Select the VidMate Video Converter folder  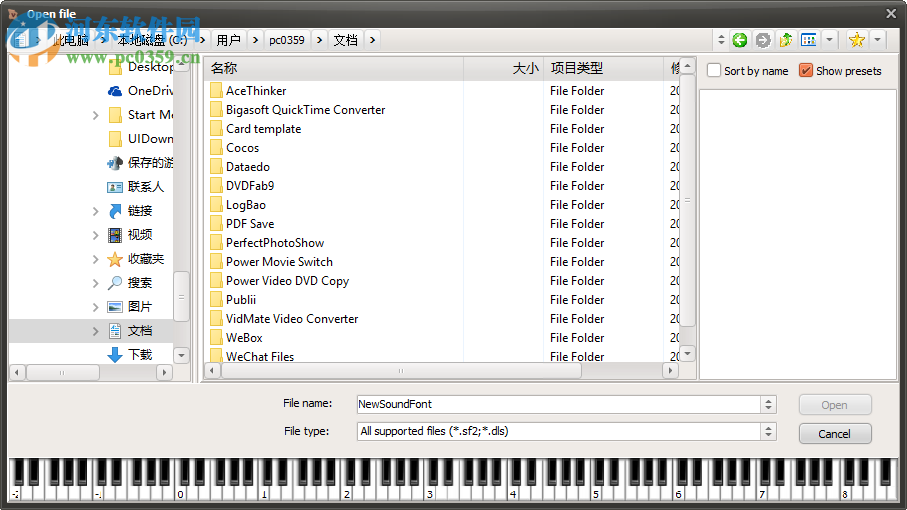pyautogui.click(x=285, y=319)
